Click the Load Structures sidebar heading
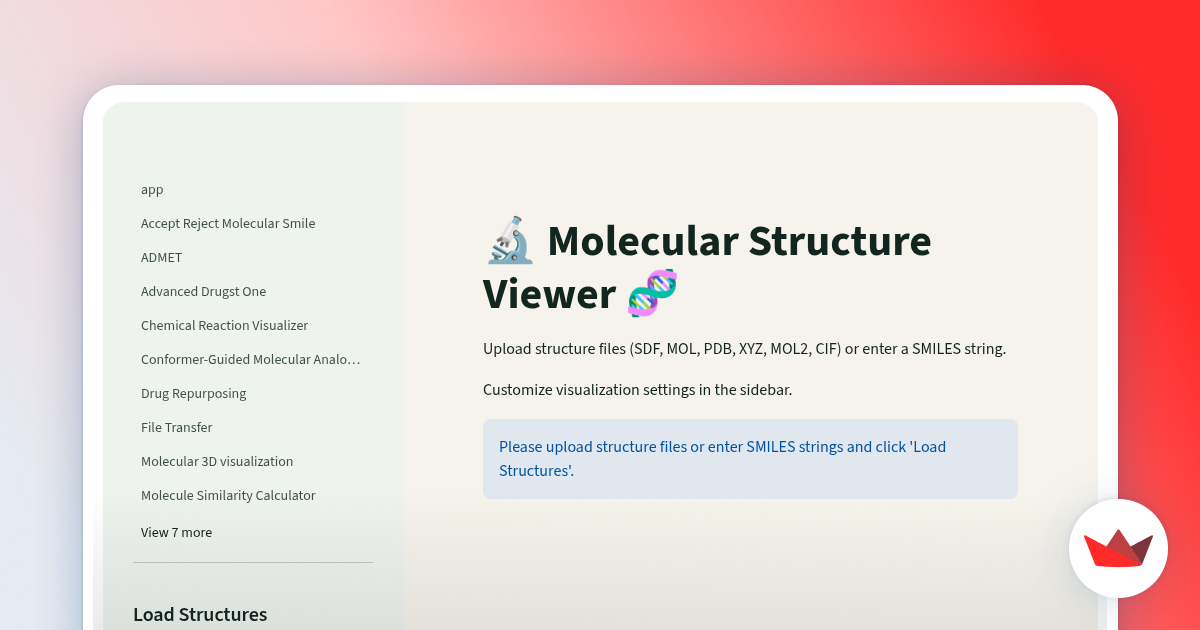The image size is (1200, 630). [200, 614]
